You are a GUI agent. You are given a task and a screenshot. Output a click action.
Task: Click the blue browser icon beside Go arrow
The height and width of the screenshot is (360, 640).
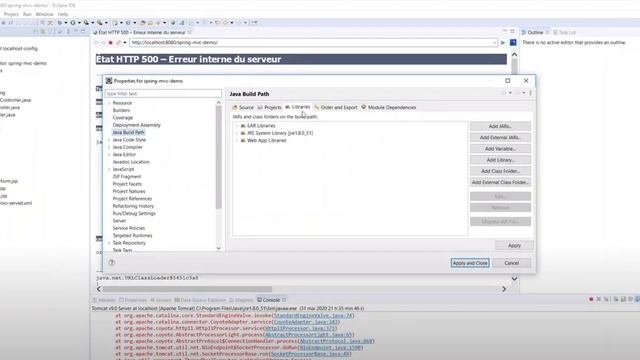click(513, 42)
